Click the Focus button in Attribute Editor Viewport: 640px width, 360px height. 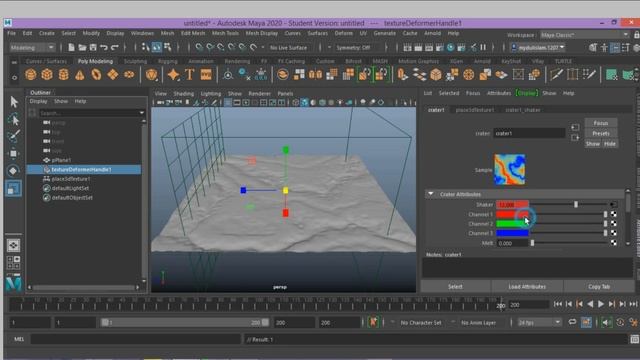[x=601, y=123]
